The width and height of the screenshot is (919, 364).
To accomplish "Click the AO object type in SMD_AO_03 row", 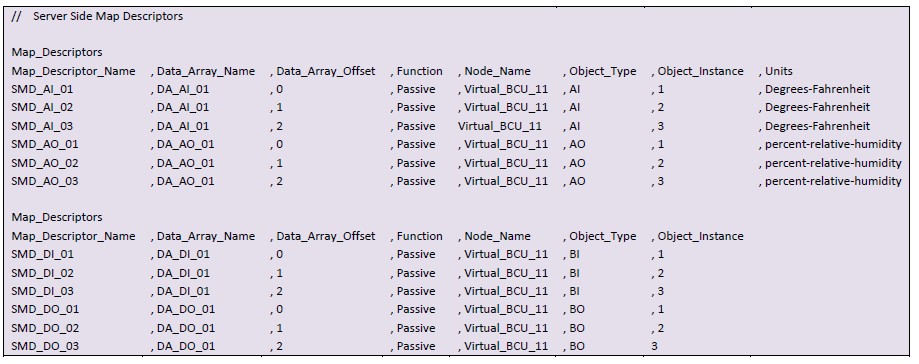I will pos(577,181).
